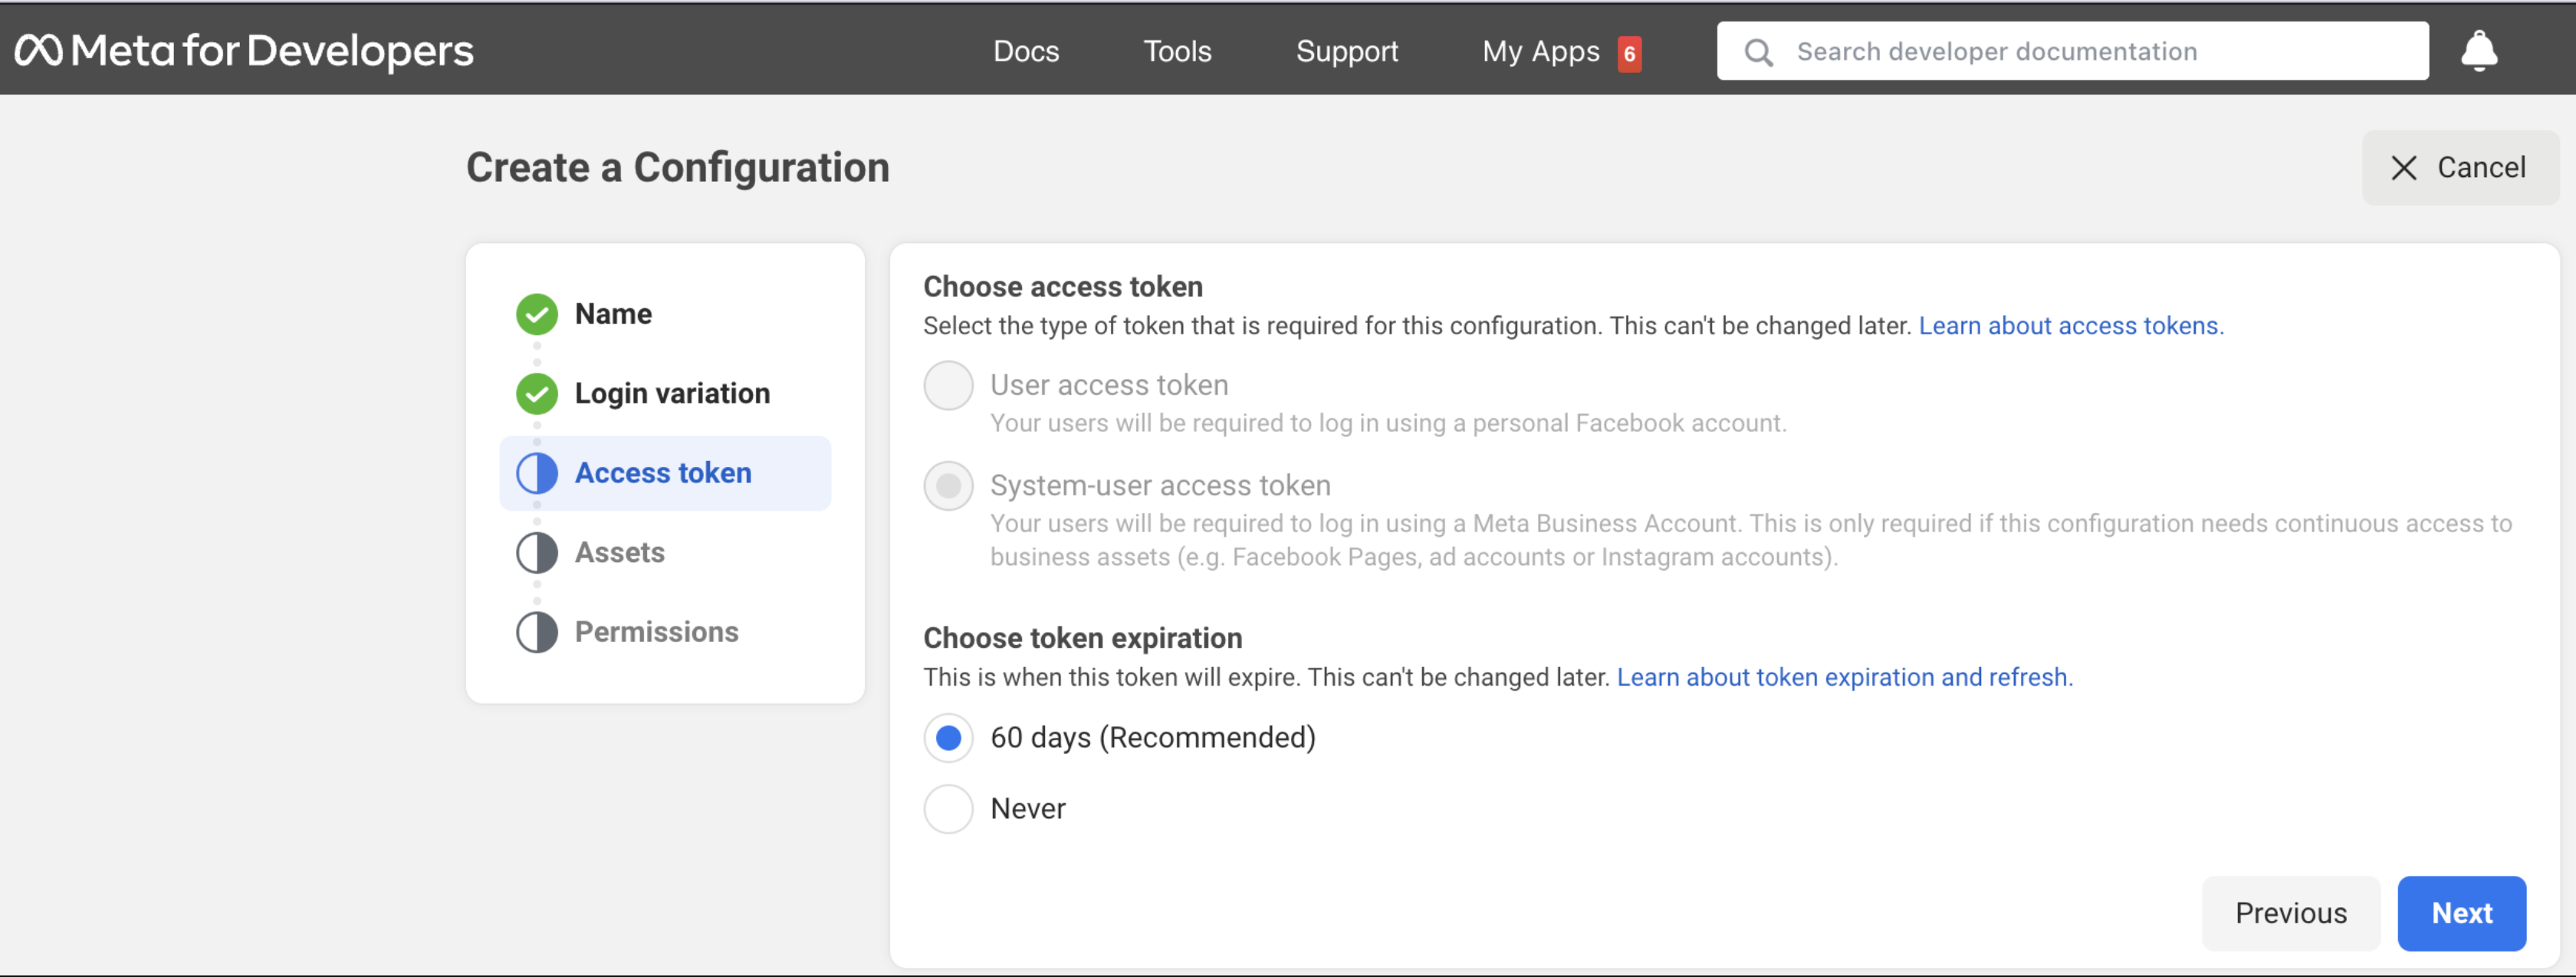Click the My Apps red badge
2576x977 pixels.
click(x=1629, y=54)
